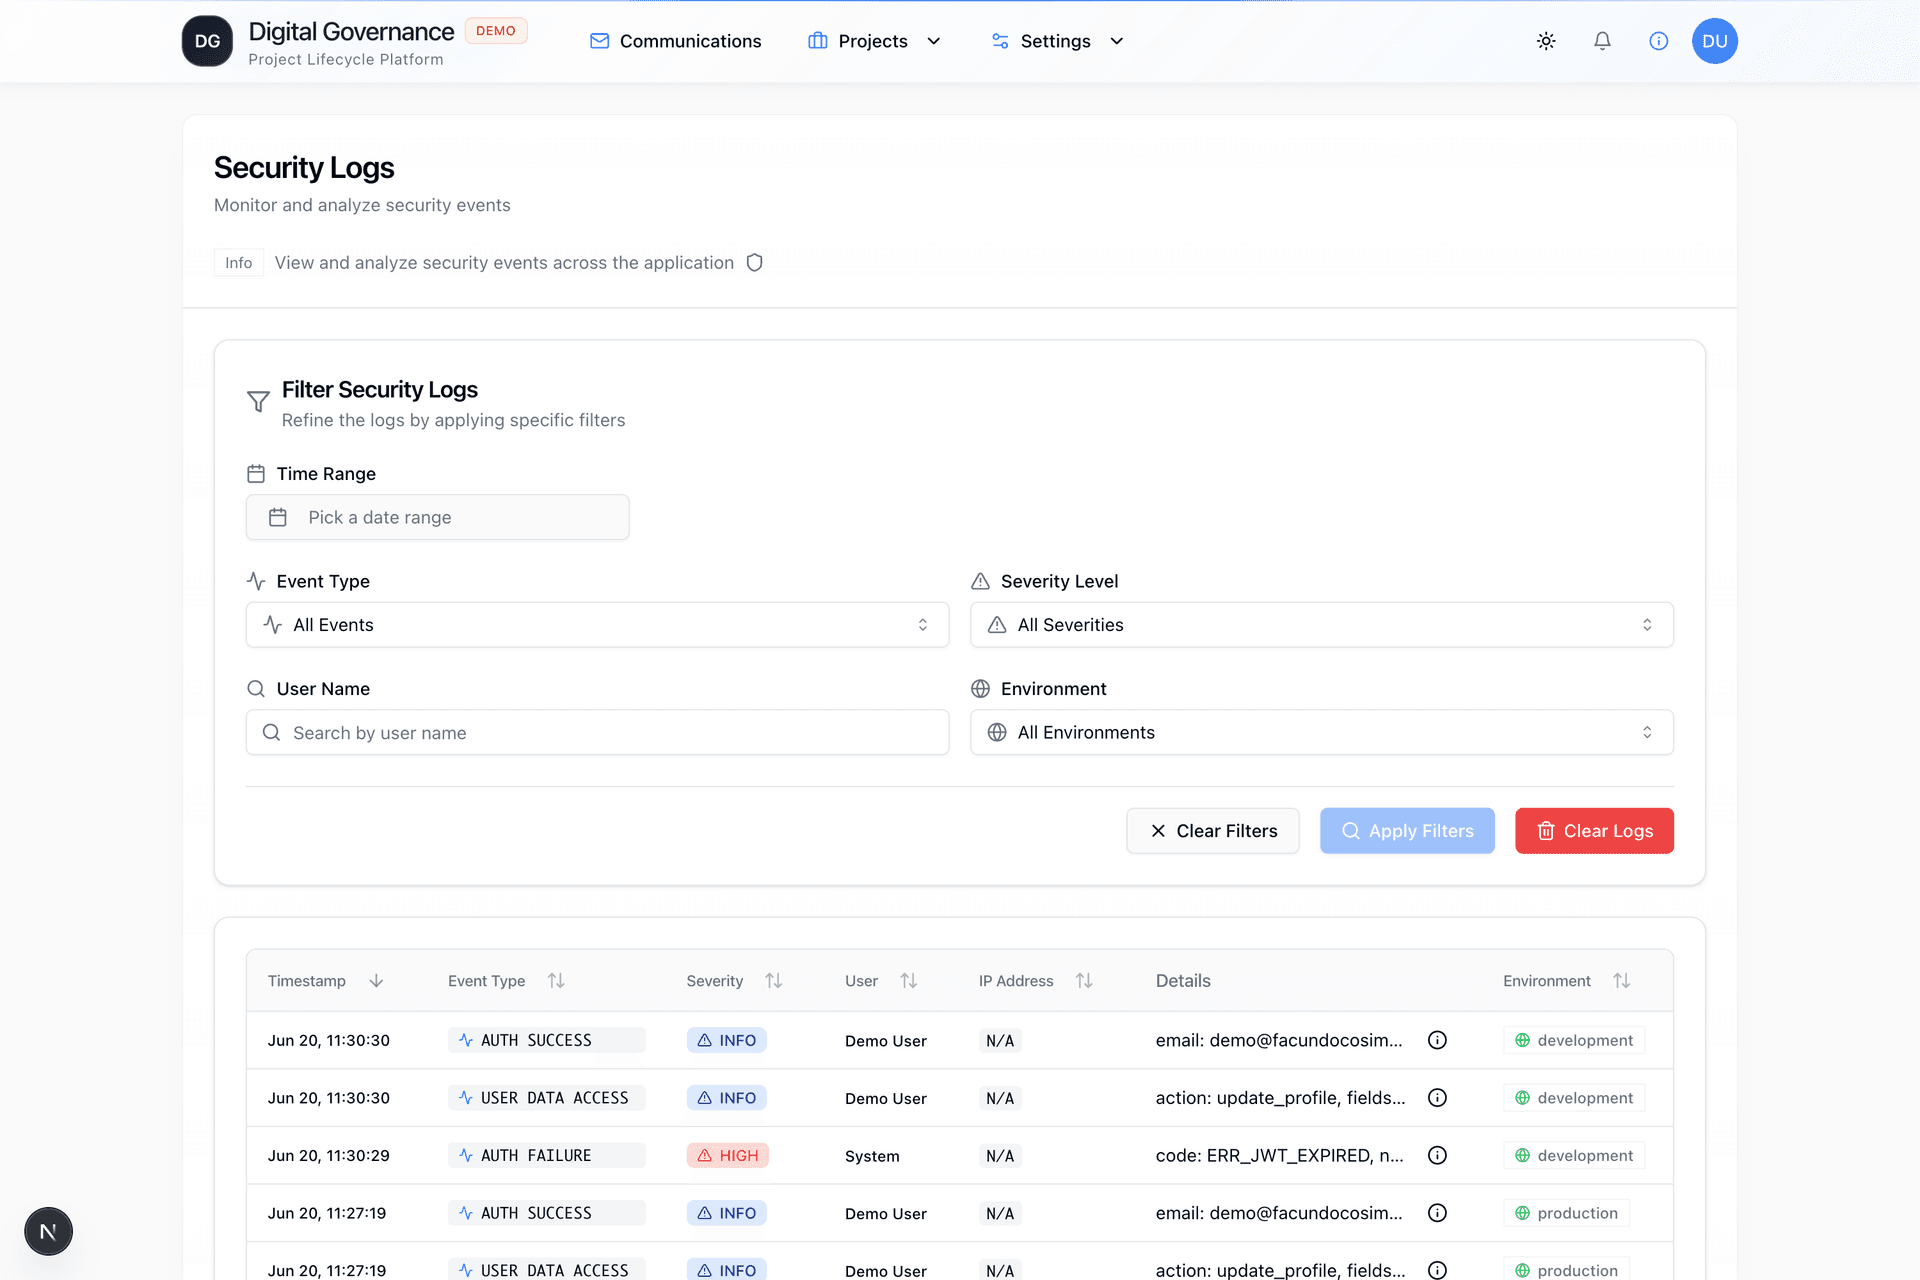1920x1280 pixels.
Task: Click INFO badge in the 11:30:30 AUTH SUCCESS row
Action: 727,1040
